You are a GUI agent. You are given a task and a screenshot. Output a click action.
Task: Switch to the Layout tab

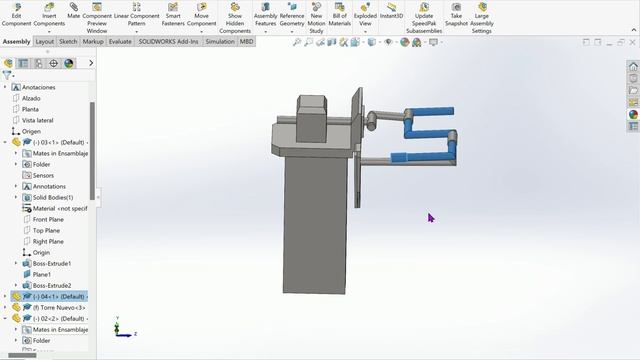tap(44, 42)
